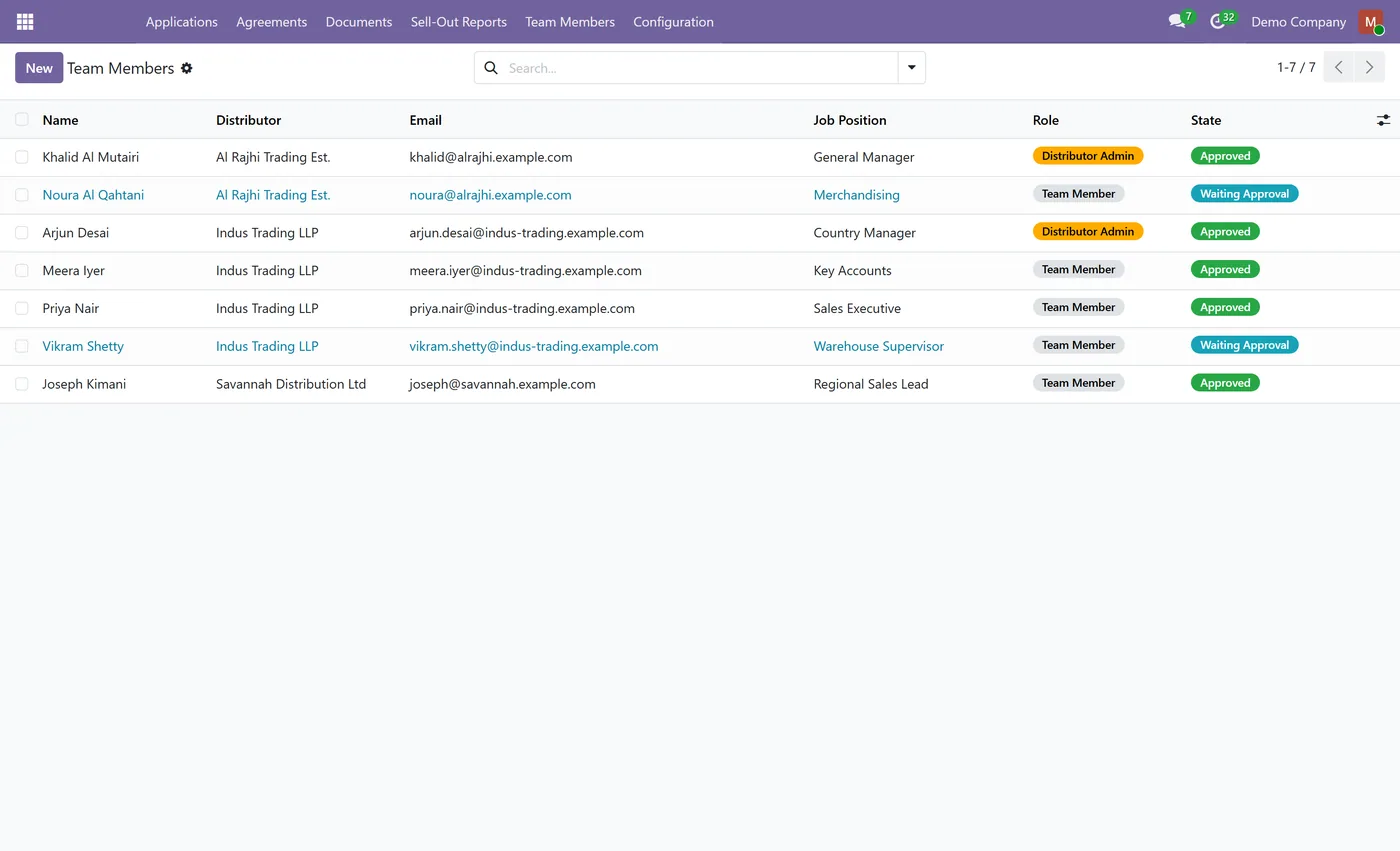Screen dimensions: 1400x851
Task: Select the Khalid Al Mutairi row checkbox
Action: click(x=22, y=157)
